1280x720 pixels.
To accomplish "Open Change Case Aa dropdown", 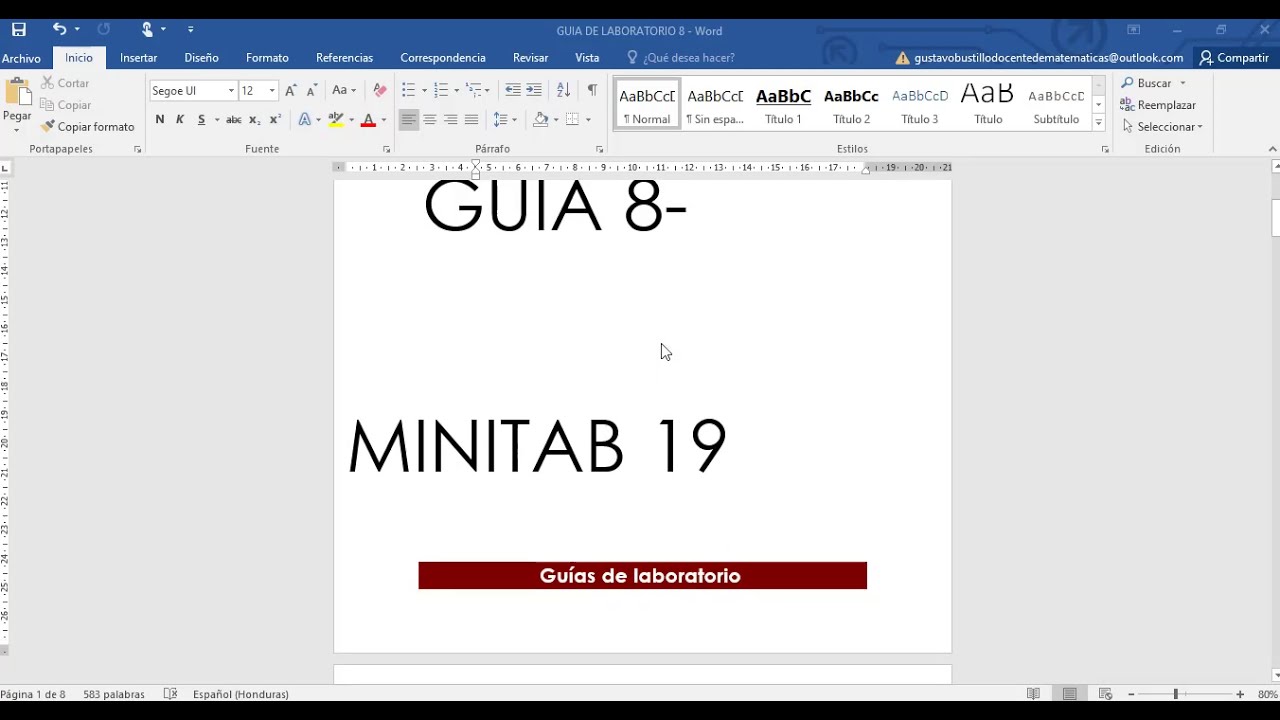I will coord(344,91).
